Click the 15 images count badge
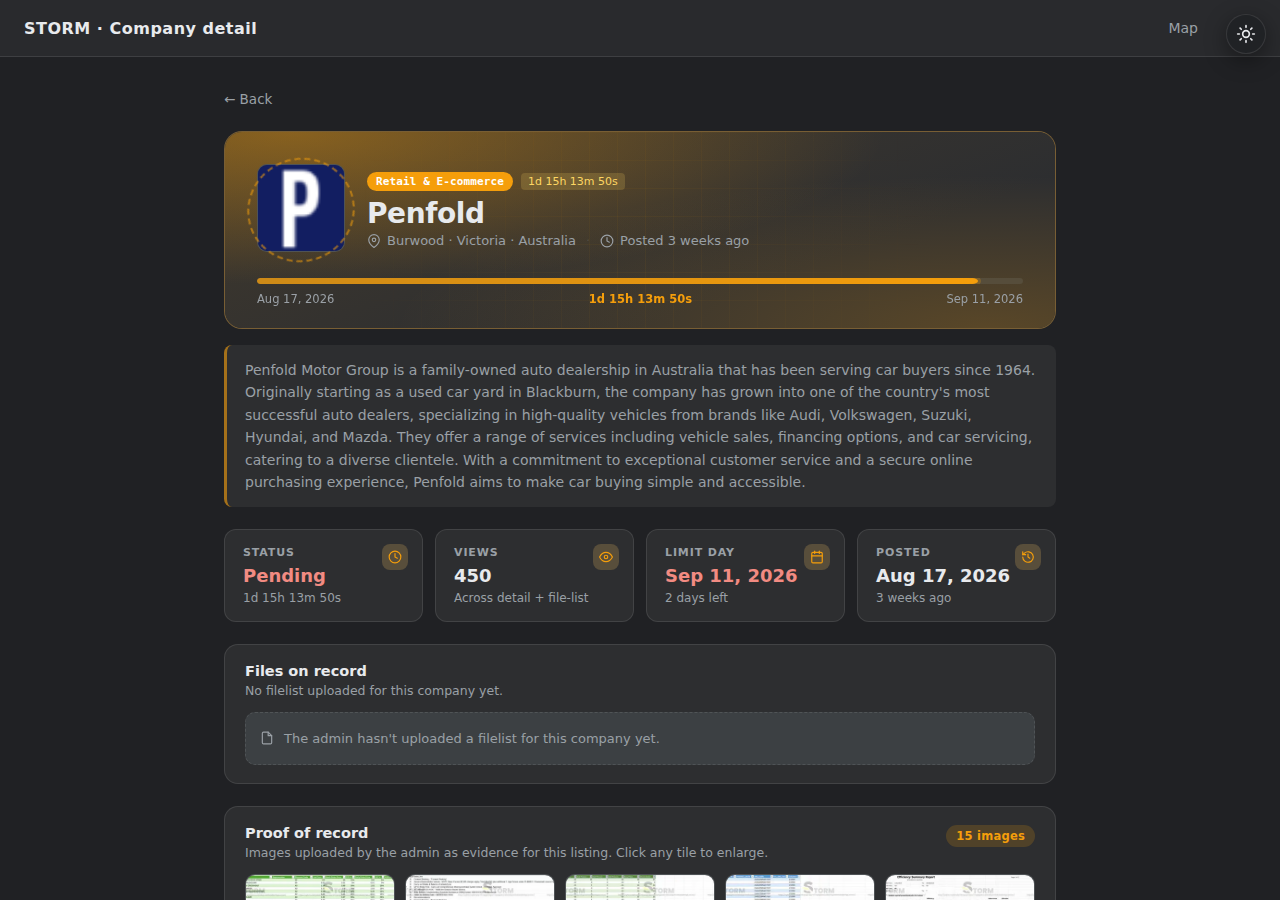The height and width of the screenshot is (900, 1280). tap(990, 836)
